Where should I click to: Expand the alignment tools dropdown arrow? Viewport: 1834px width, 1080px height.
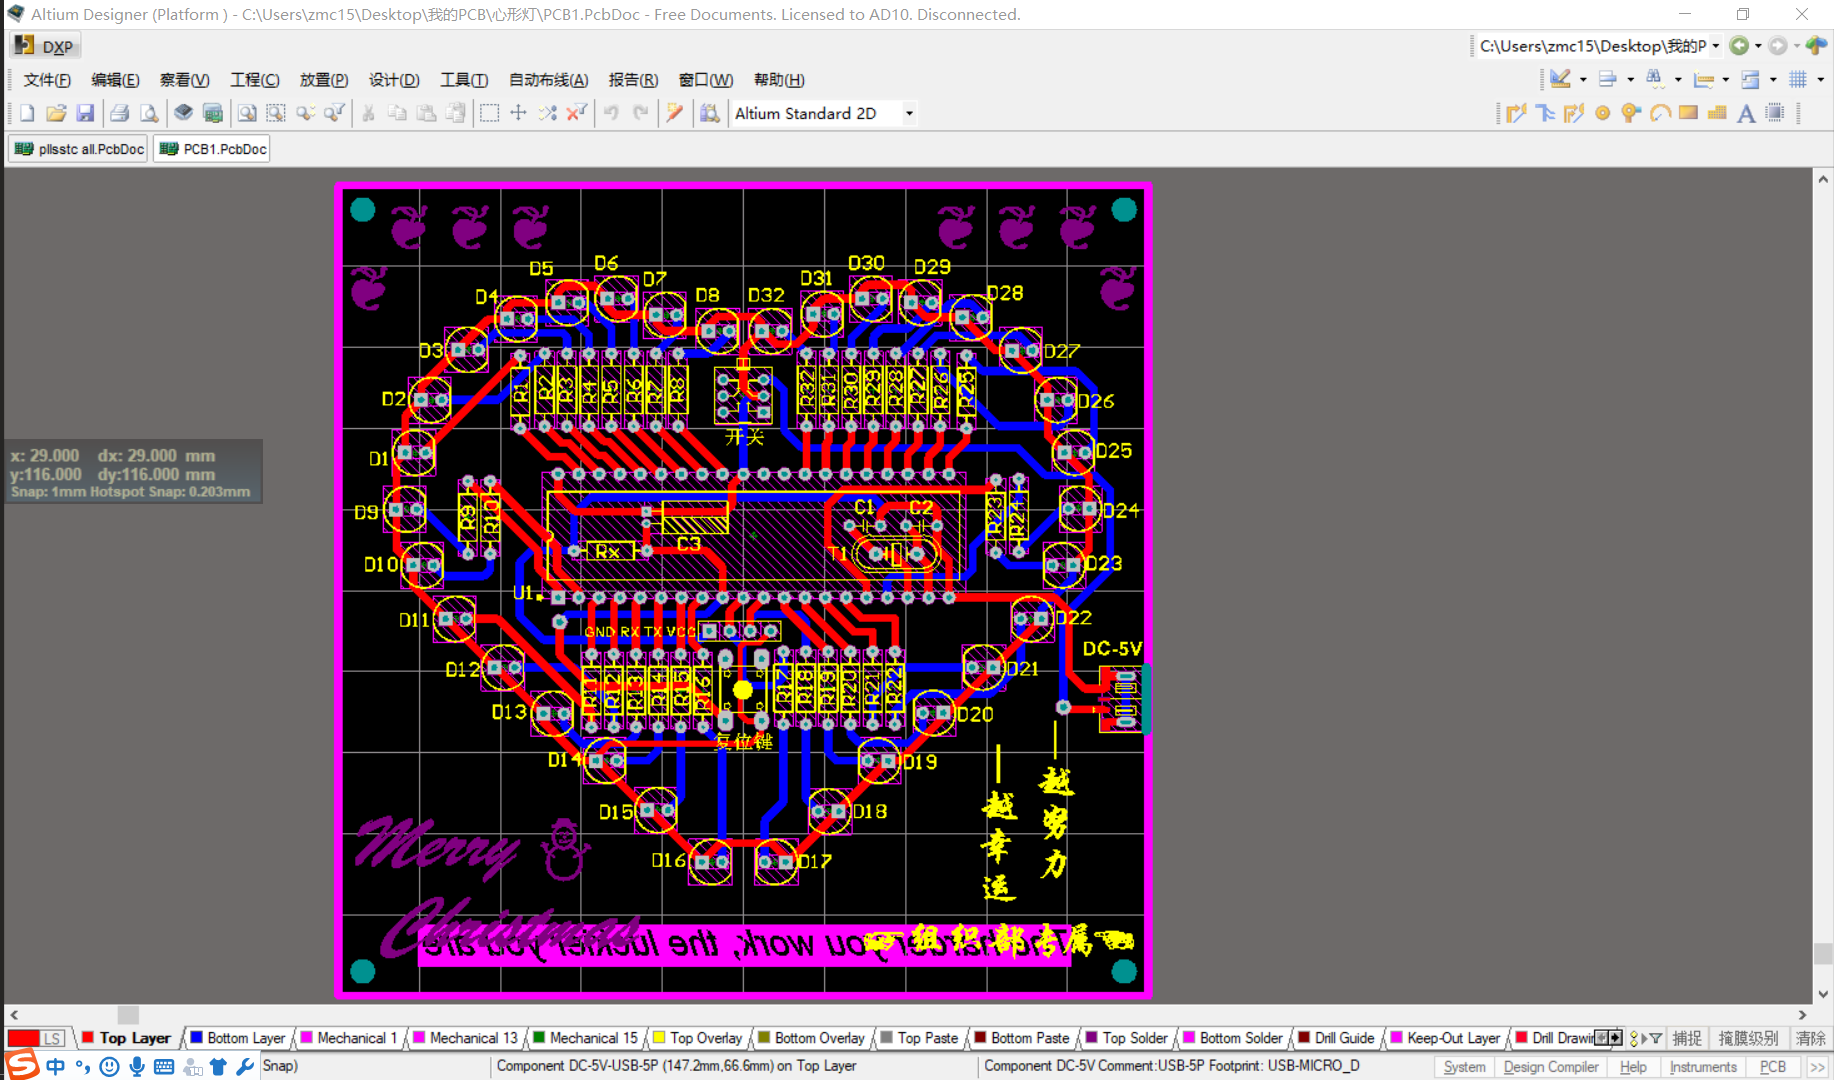1630,79
